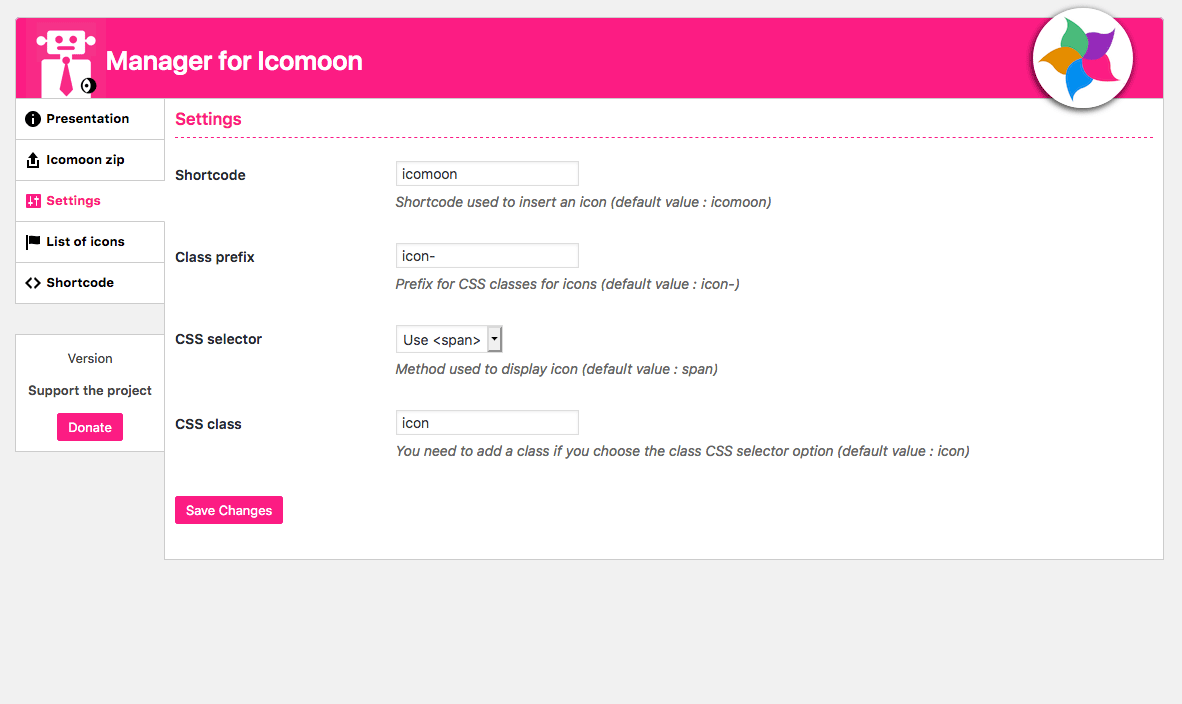Open the Shortcode tab in the sidebar
This screenshot has width=1182, height=704.
pyautogui.click(x=80, y=283)
